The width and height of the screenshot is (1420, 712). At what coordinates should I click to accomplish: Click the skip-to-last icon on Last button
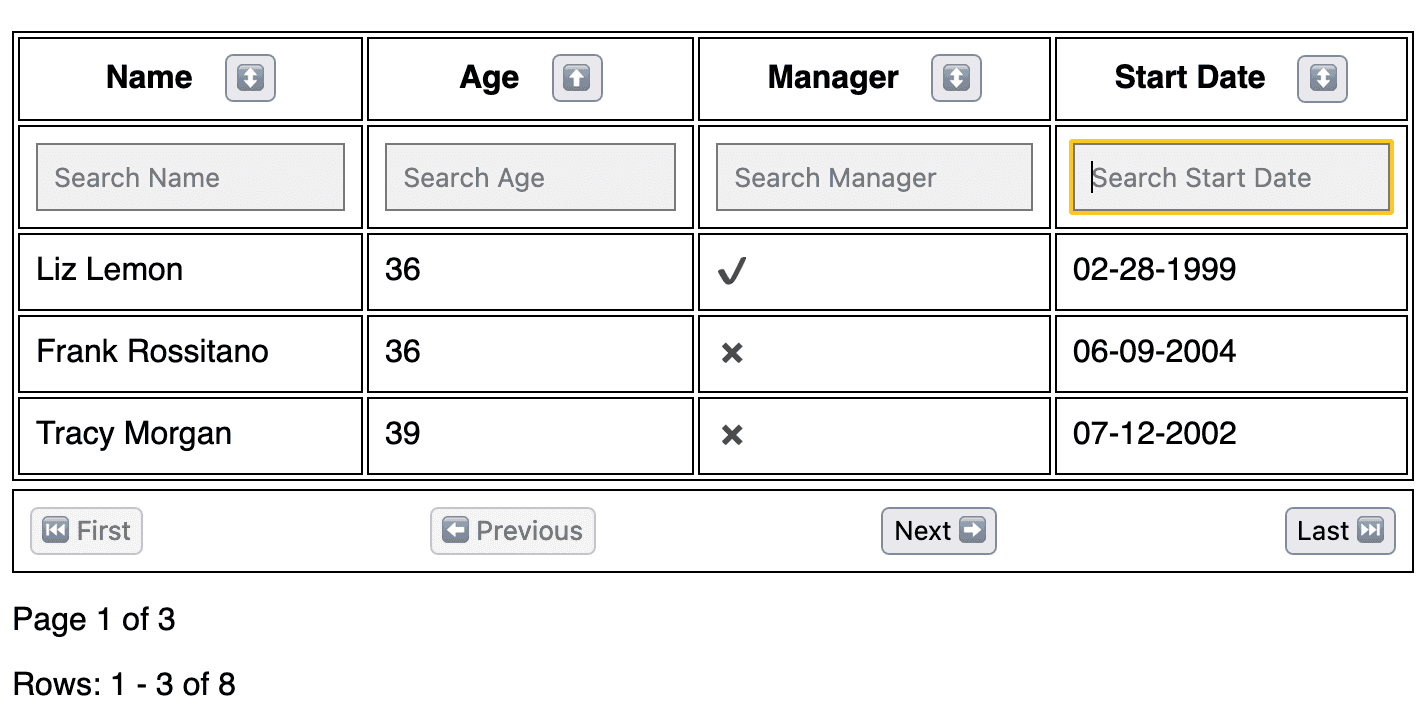pyautogui.click(x=1372, y=531)
